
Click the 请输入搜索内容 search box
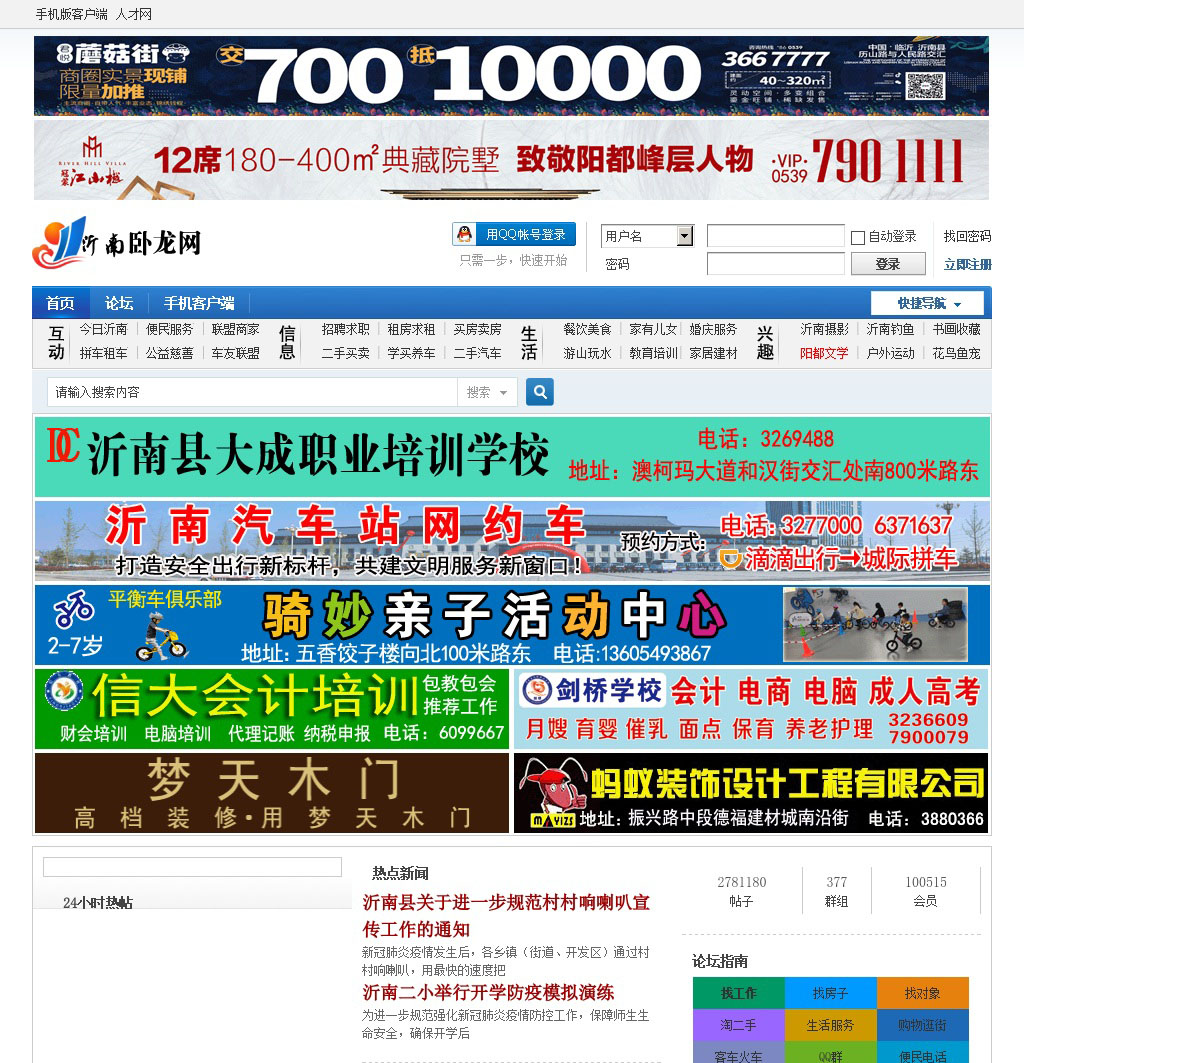point(252,392)
